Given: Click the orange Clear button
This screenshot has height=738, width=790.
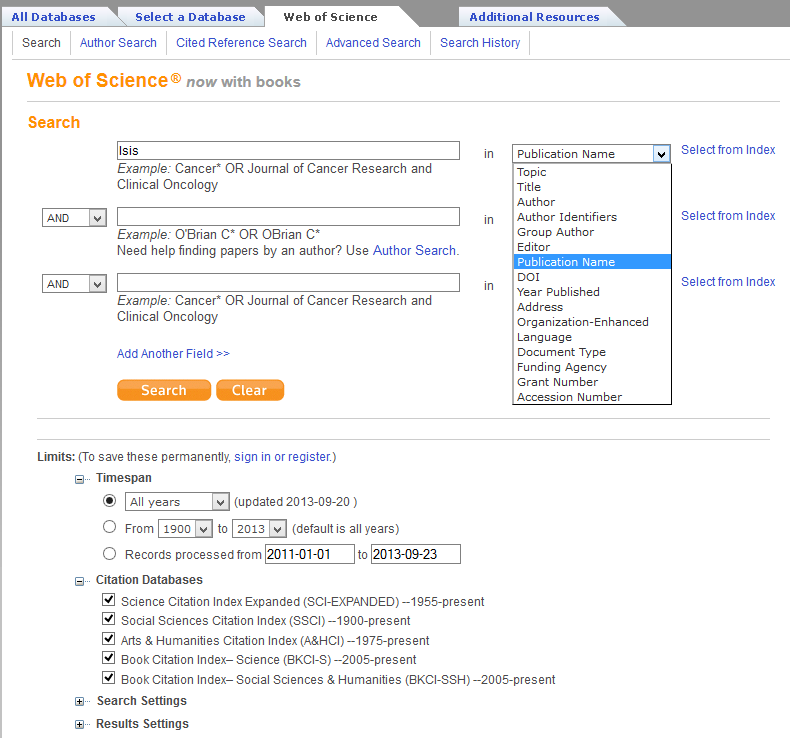Looking at the screenshot, I should point(250,390).
